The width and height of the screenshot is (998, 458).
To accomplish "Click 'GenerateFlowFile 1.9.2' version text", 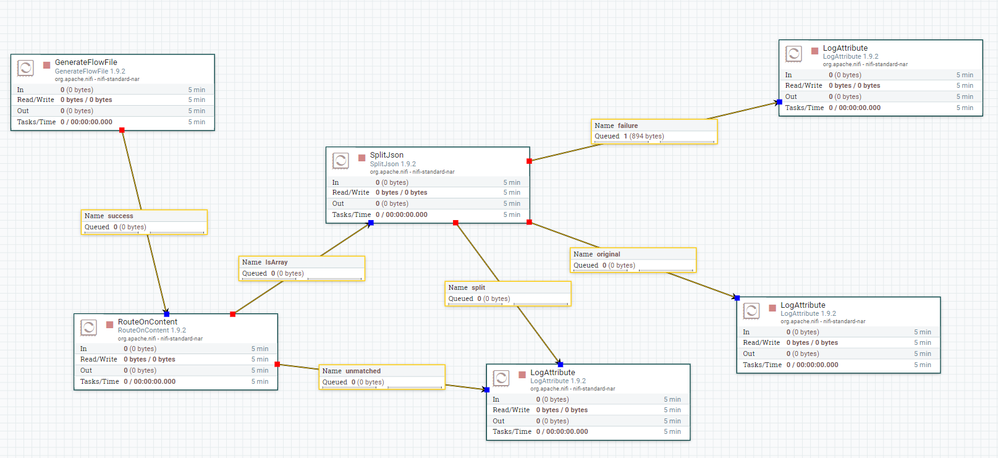I will (90, 72).
